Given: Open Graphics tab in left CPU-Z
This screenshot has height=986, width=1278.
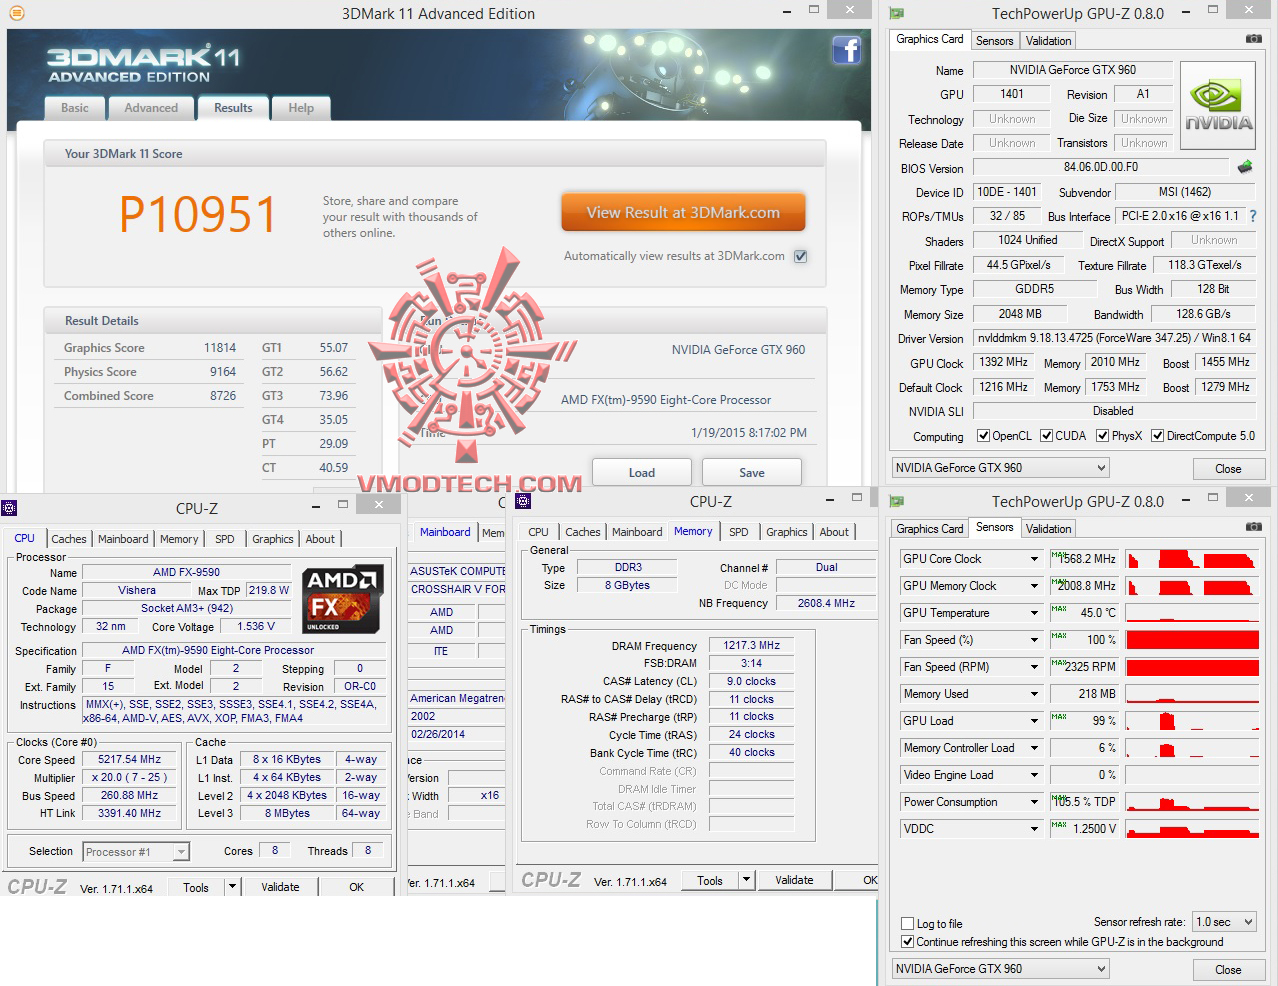Looking at the screenshot, I should [273, 539].
